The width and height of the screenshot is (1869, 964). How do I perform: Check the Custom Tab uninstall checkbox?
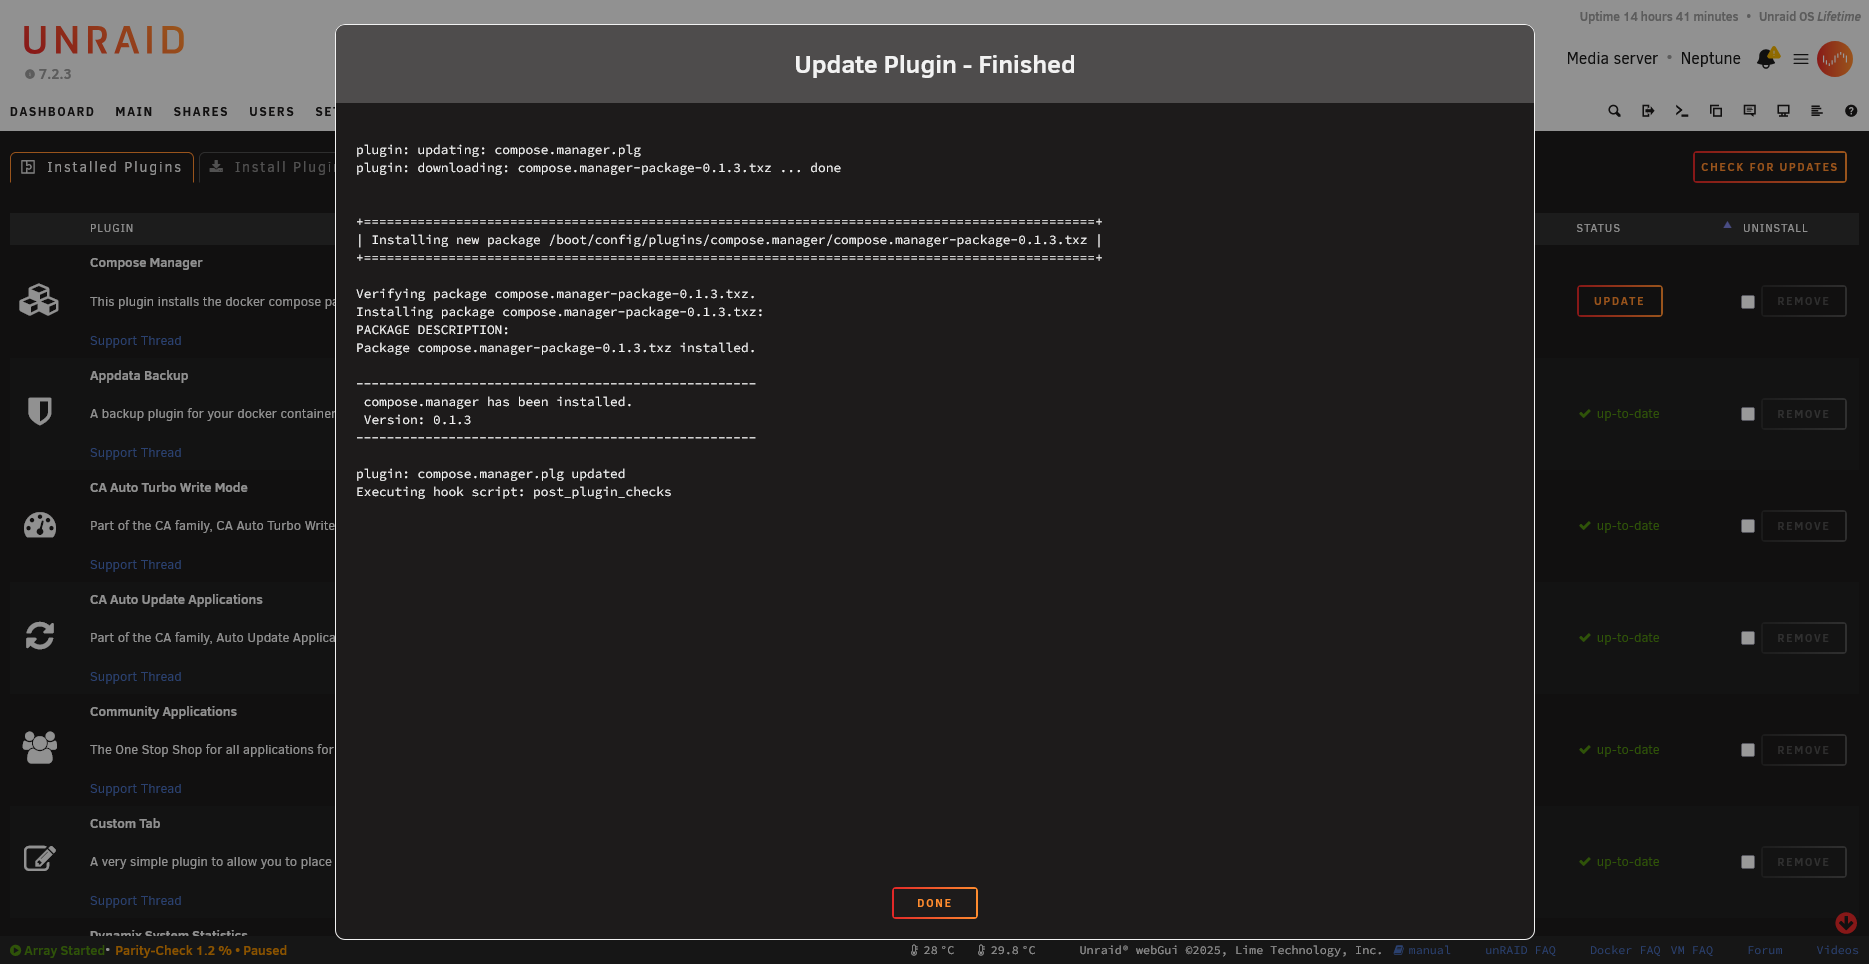pyautogui.click(x=1748, y=861)
